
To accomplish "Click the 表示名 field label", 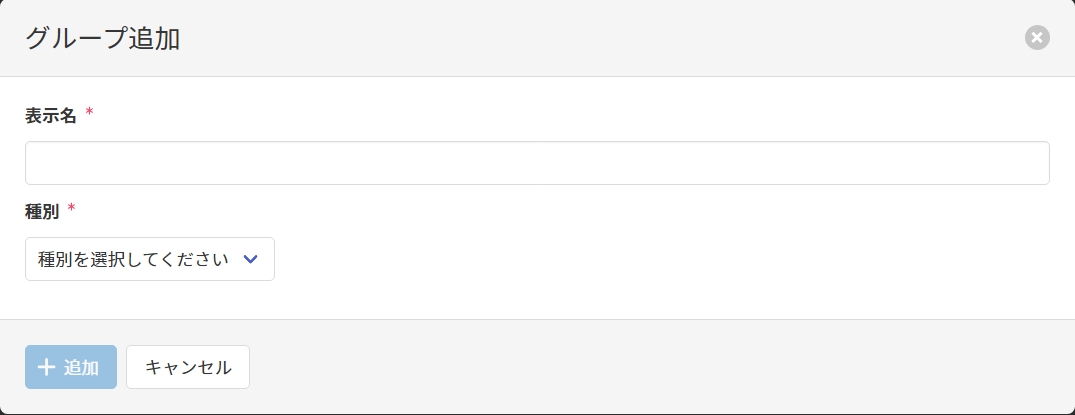I will coord(51,115).
